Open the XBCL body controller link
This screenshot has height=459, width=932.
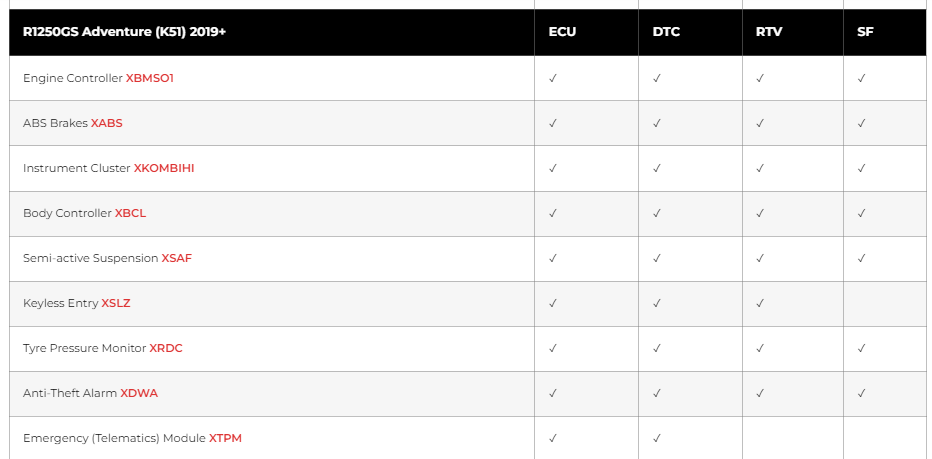click(x=130, y=213)
